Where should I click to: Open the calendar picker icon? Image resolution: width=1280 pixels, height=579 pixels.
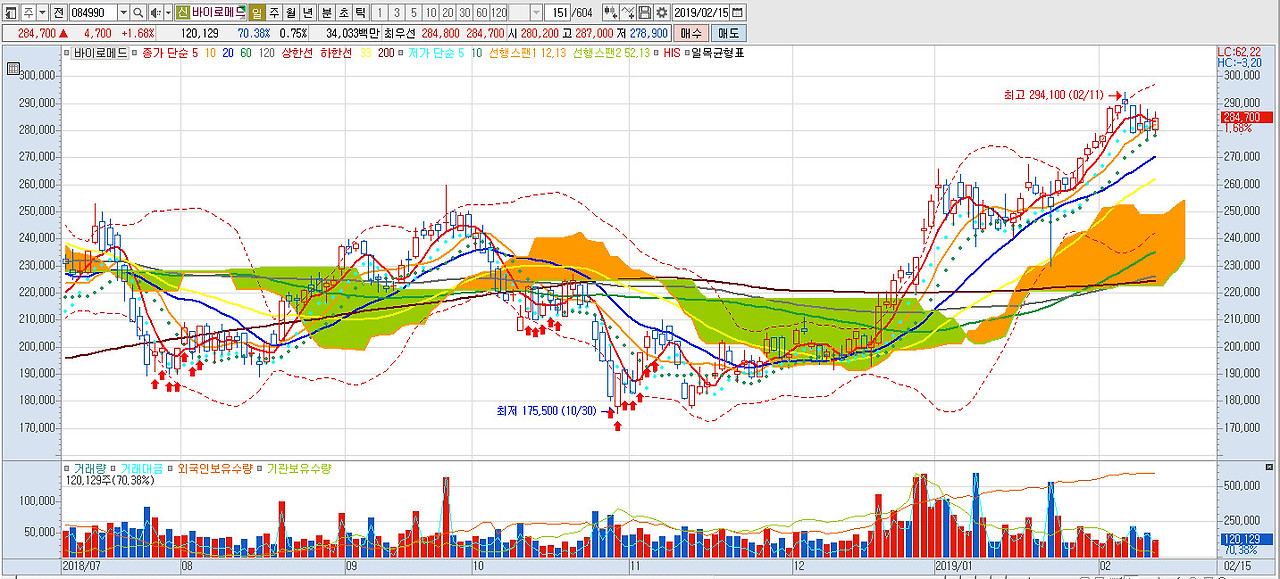737,13
